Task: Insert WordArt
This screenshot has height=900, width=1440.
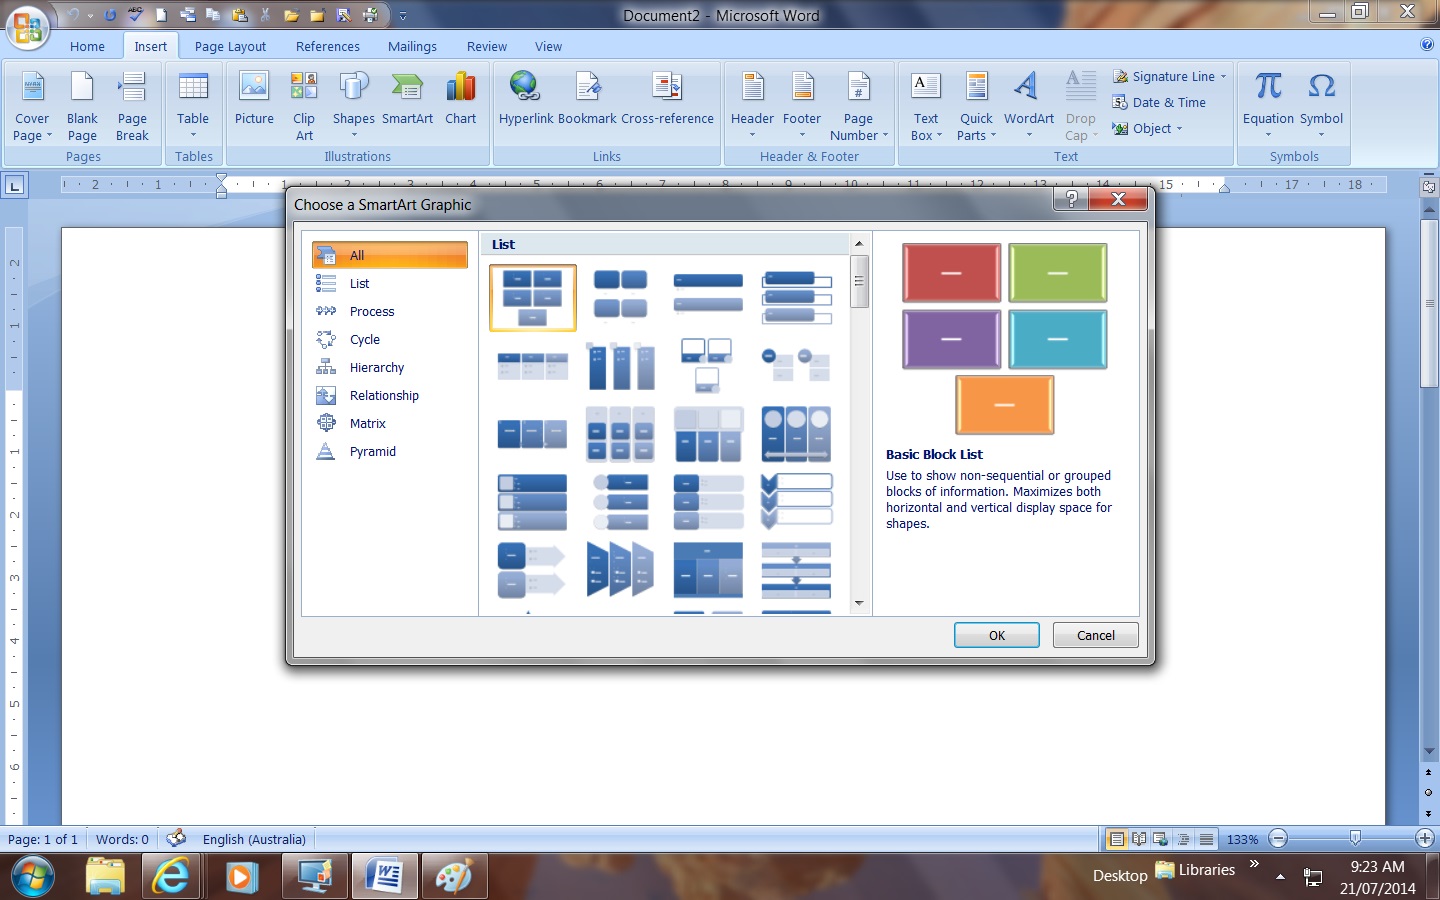Action: (1028, 100)
